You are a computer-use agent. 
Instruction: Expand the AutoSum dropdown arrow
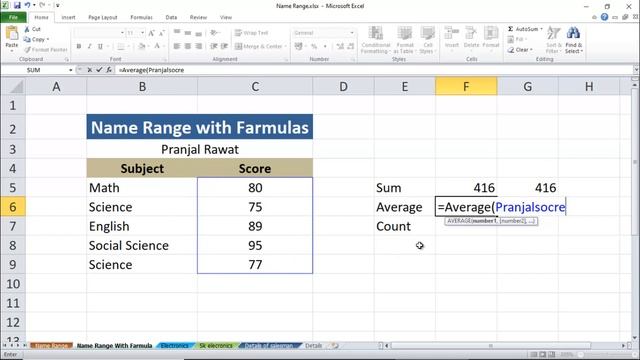(542, 29)
